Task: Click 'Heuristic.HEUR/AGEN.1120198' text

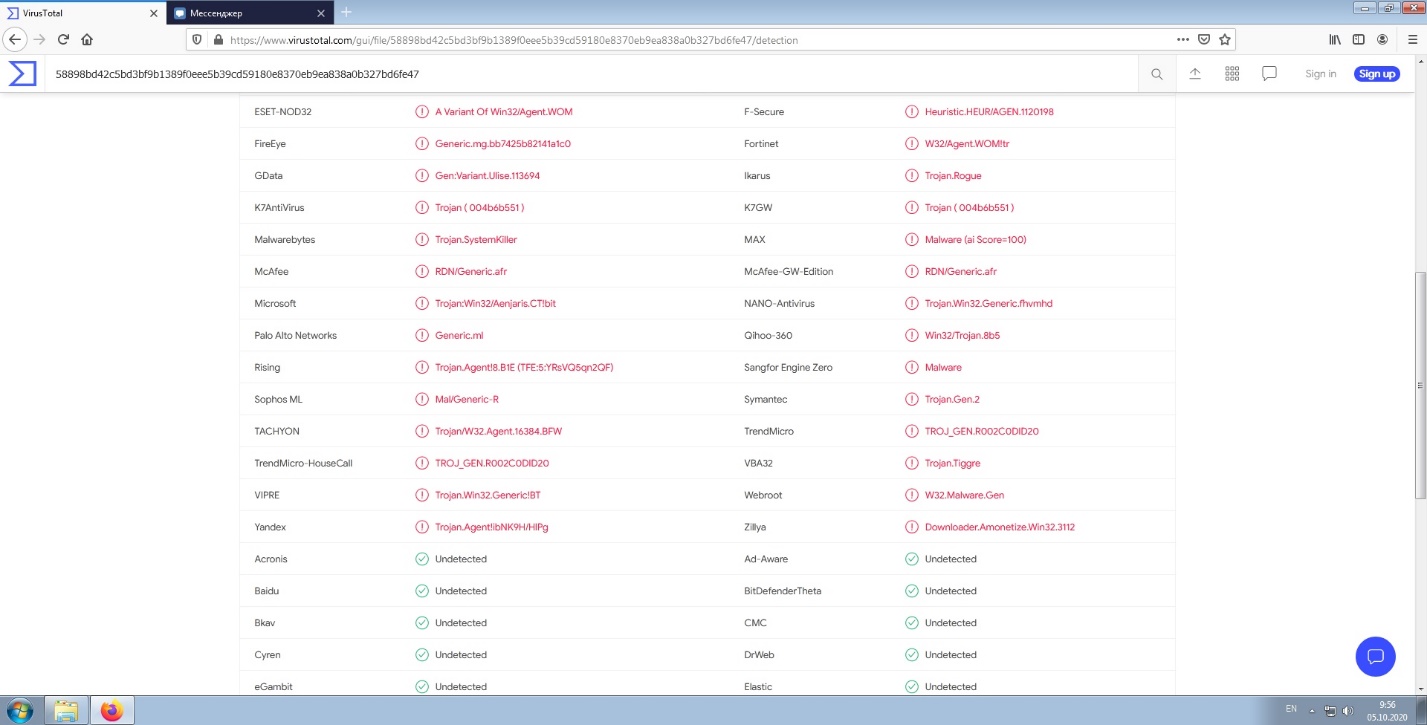Action: coord(989,112)
